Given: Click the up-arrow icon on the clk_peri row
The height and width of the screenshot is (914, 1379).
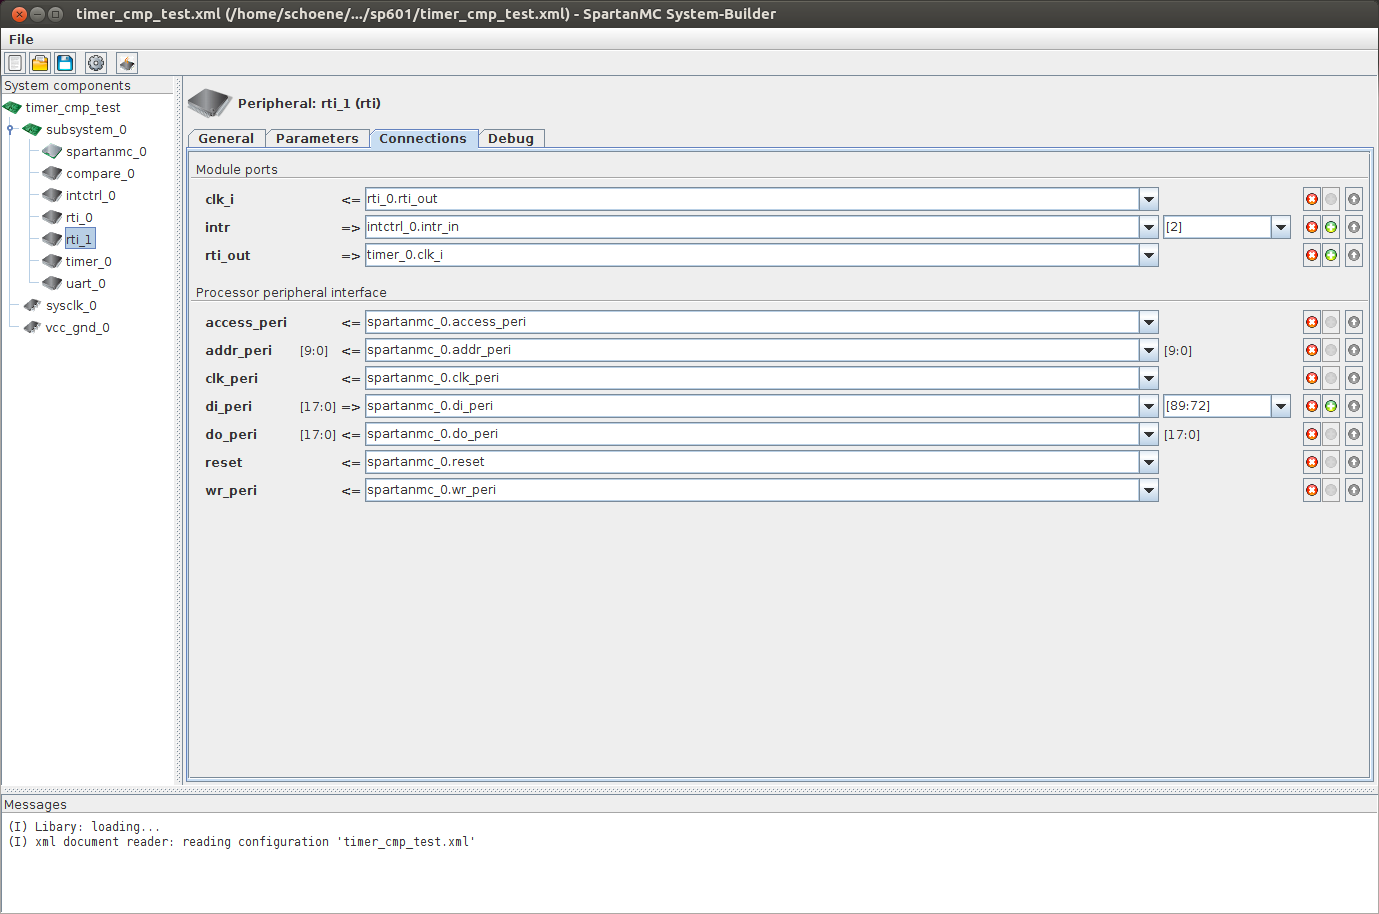Looking at the screenshot, I should tap(1353, 378).
